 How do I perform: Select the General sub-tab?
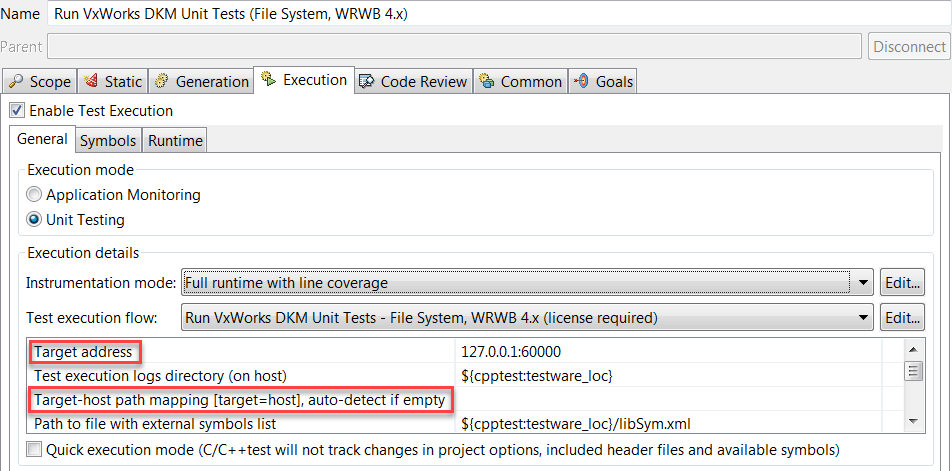point(42,139)
